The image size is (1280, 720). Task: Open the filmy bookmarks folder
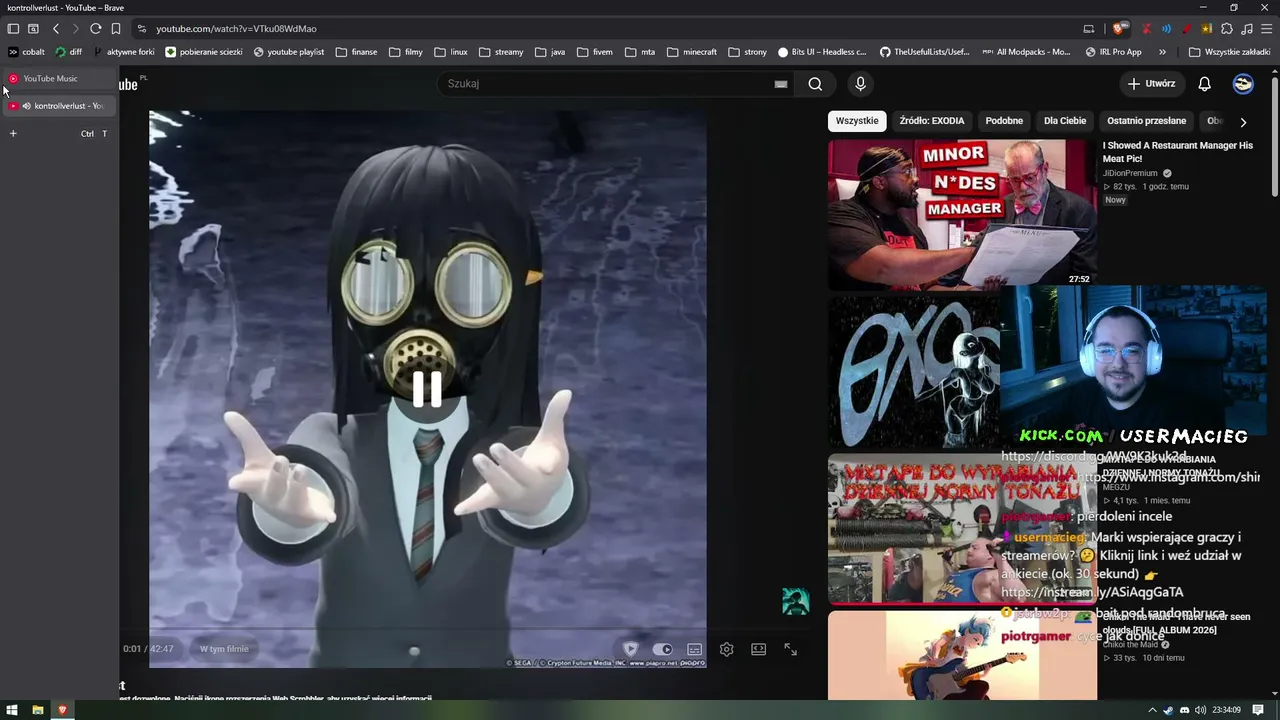pyautogui.click(x=406, y=52)
